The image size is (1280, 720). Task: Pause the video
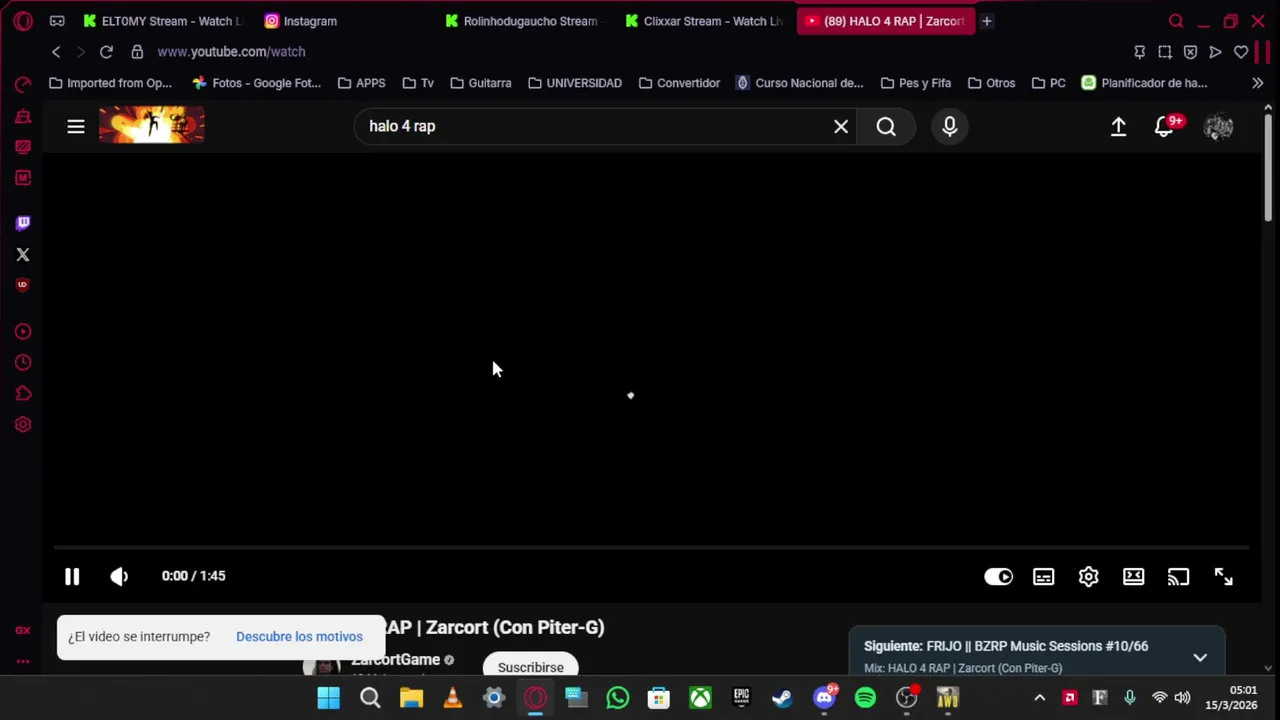[x=72, y=576]
